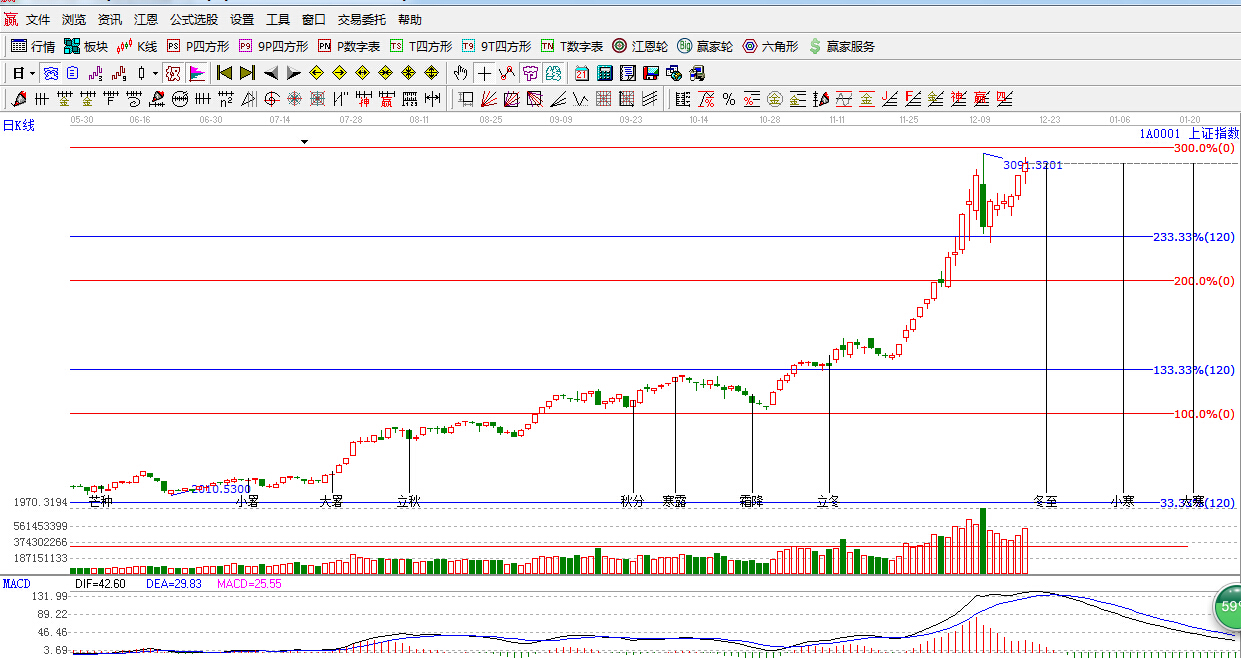Jump to first bar with yellow-green arrow
The width and height of the screenshot is (1241, 658).
tap(225, 73)
